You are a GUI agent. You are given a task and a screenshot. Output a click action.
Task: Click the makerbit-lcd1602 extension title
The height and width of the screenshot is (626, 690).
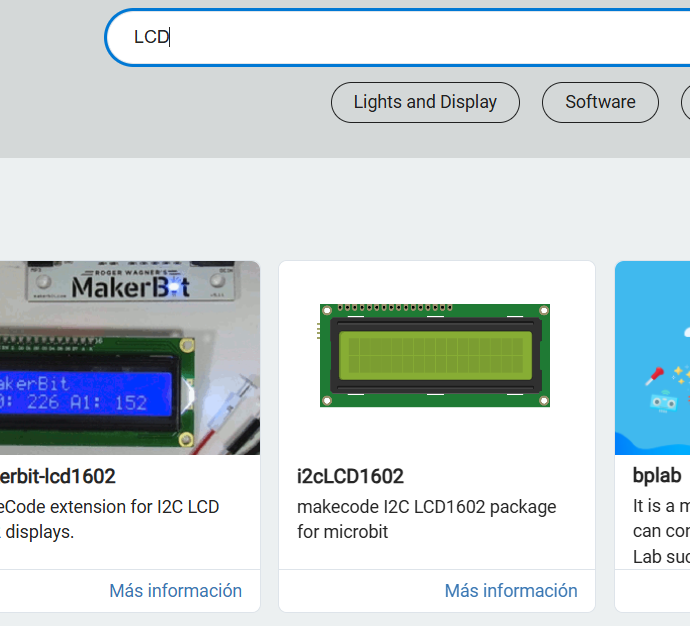pyautogui.click(x=58, y=476)
